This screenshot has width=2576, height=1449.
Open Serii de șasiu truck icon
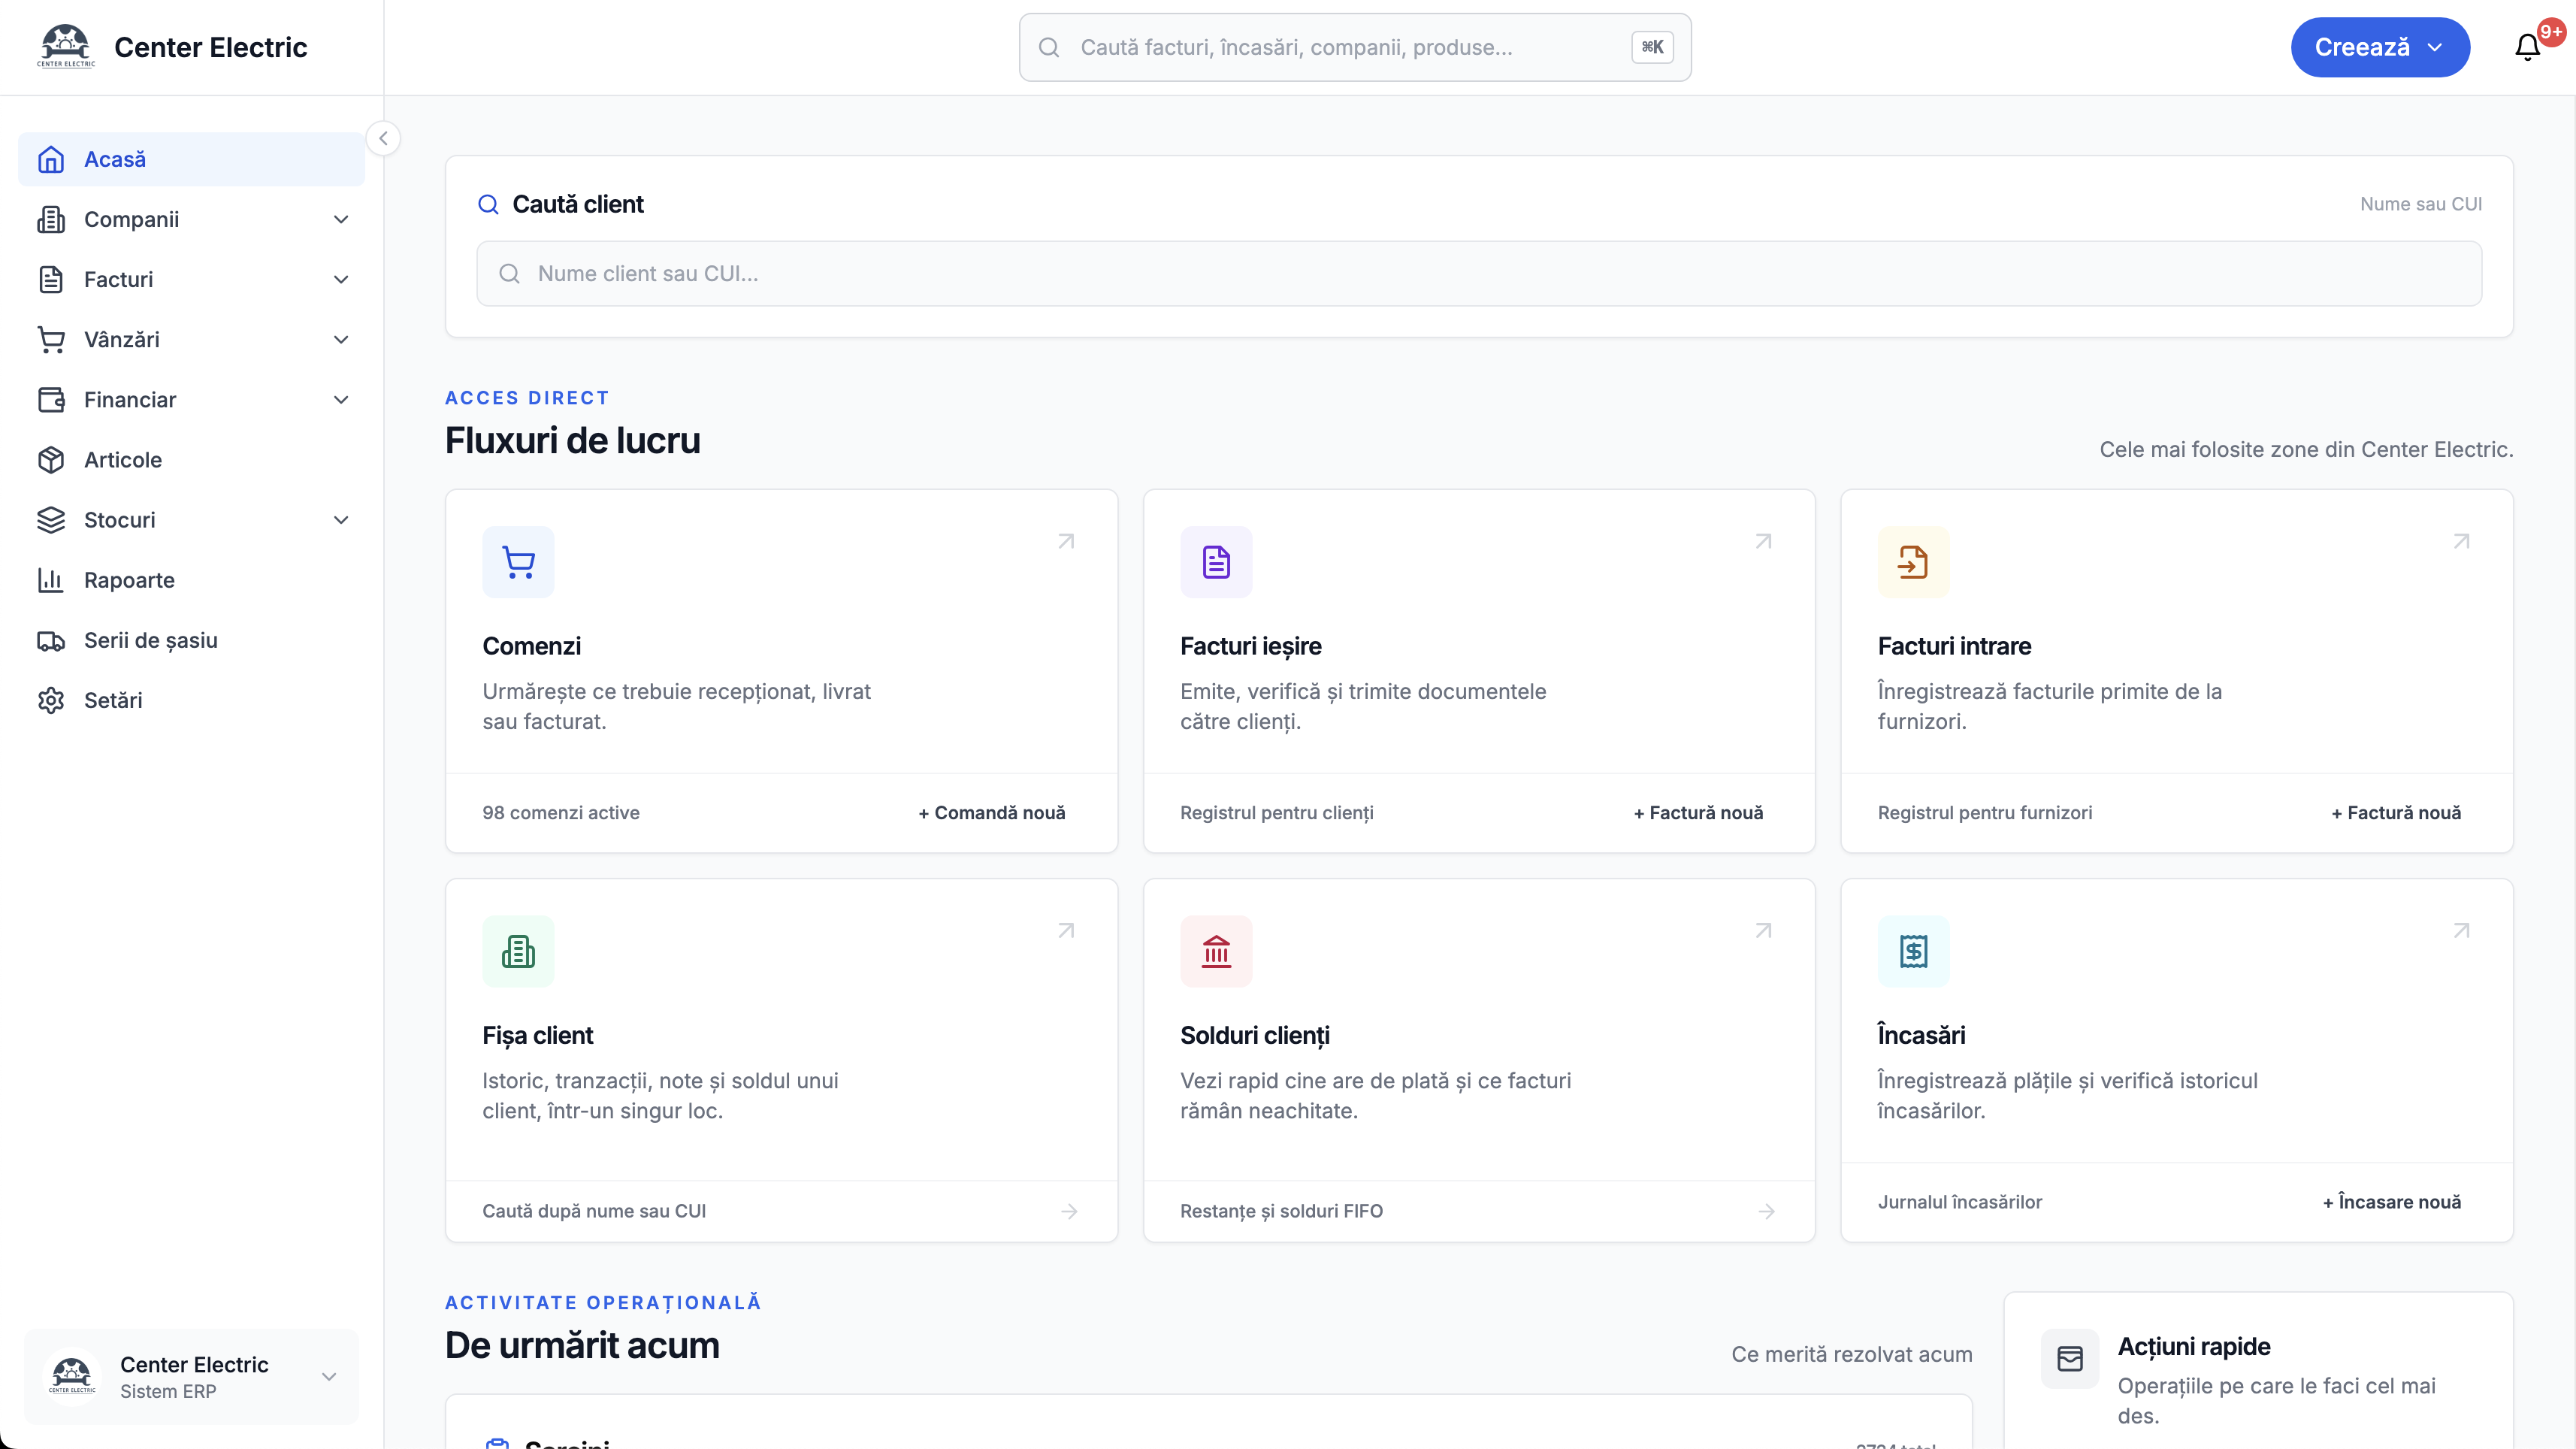51,641
